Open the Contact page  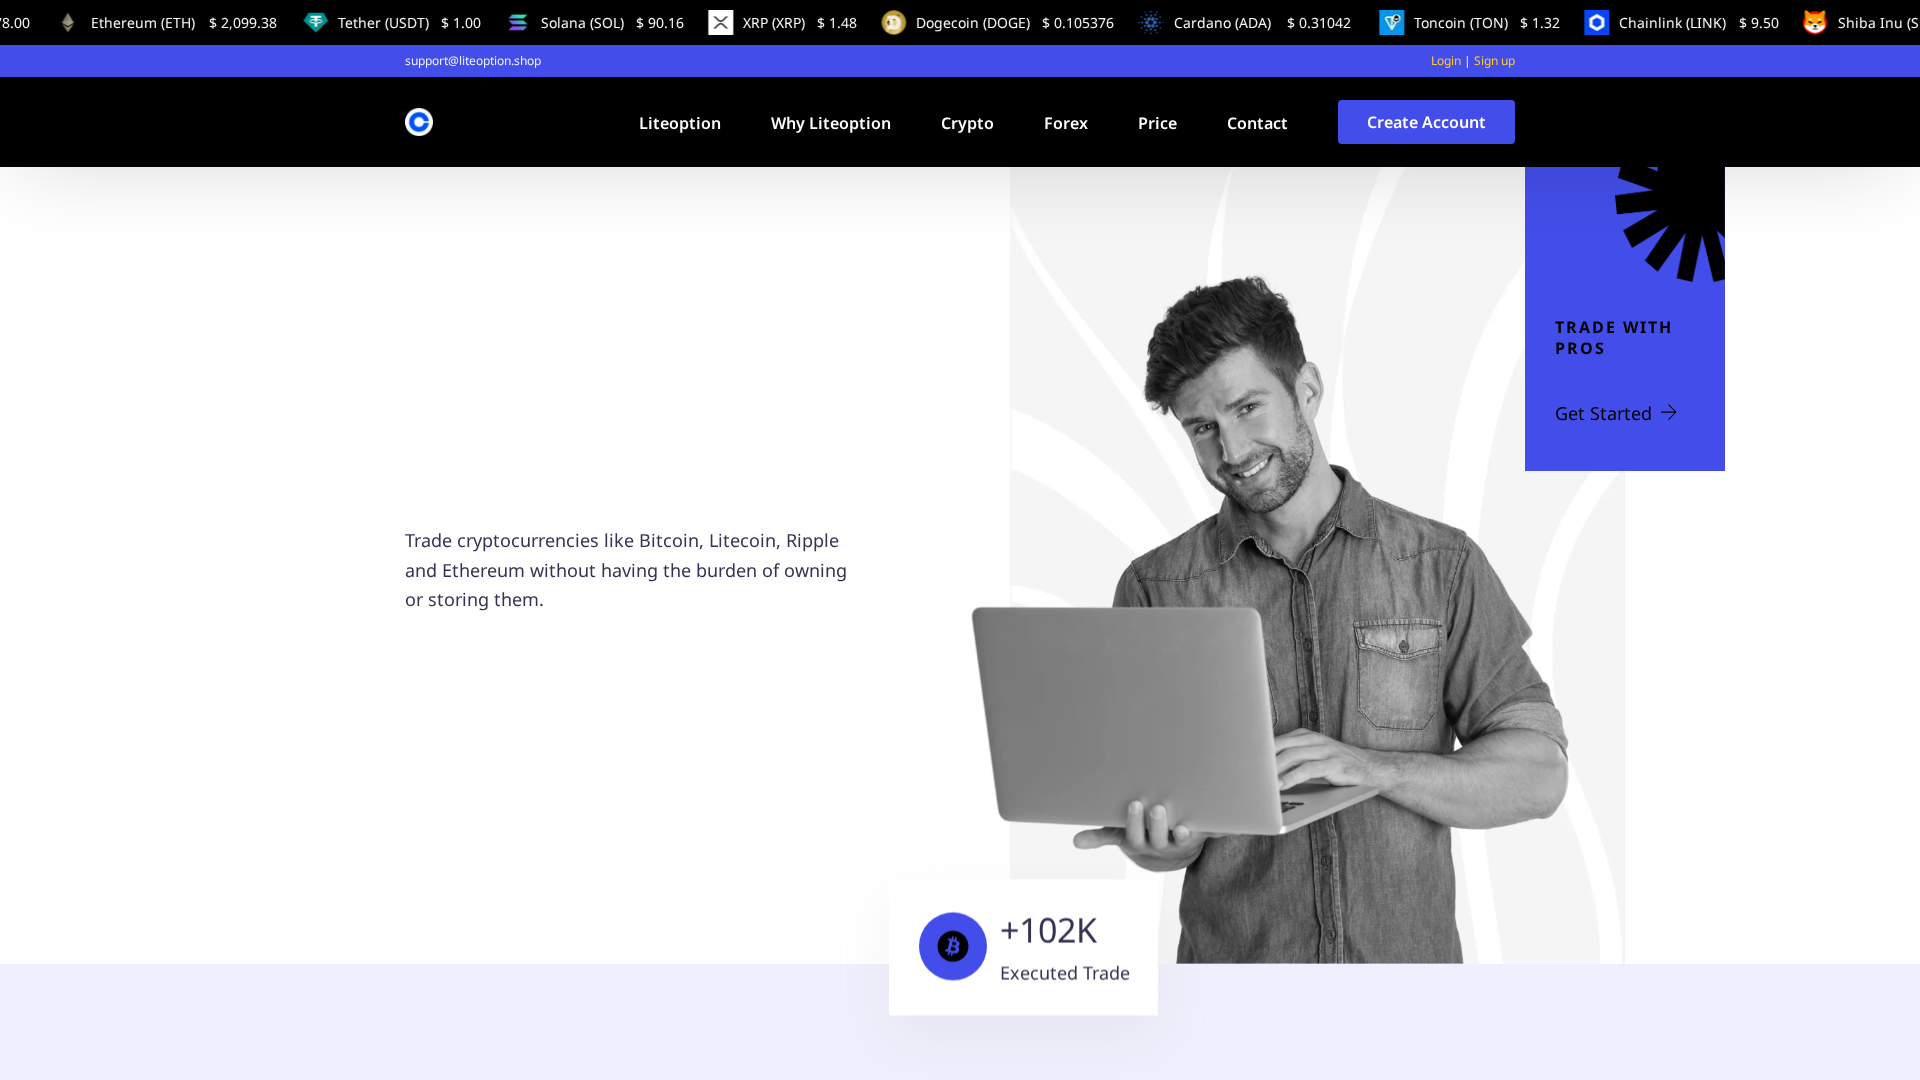click(x=1257, y=123)
